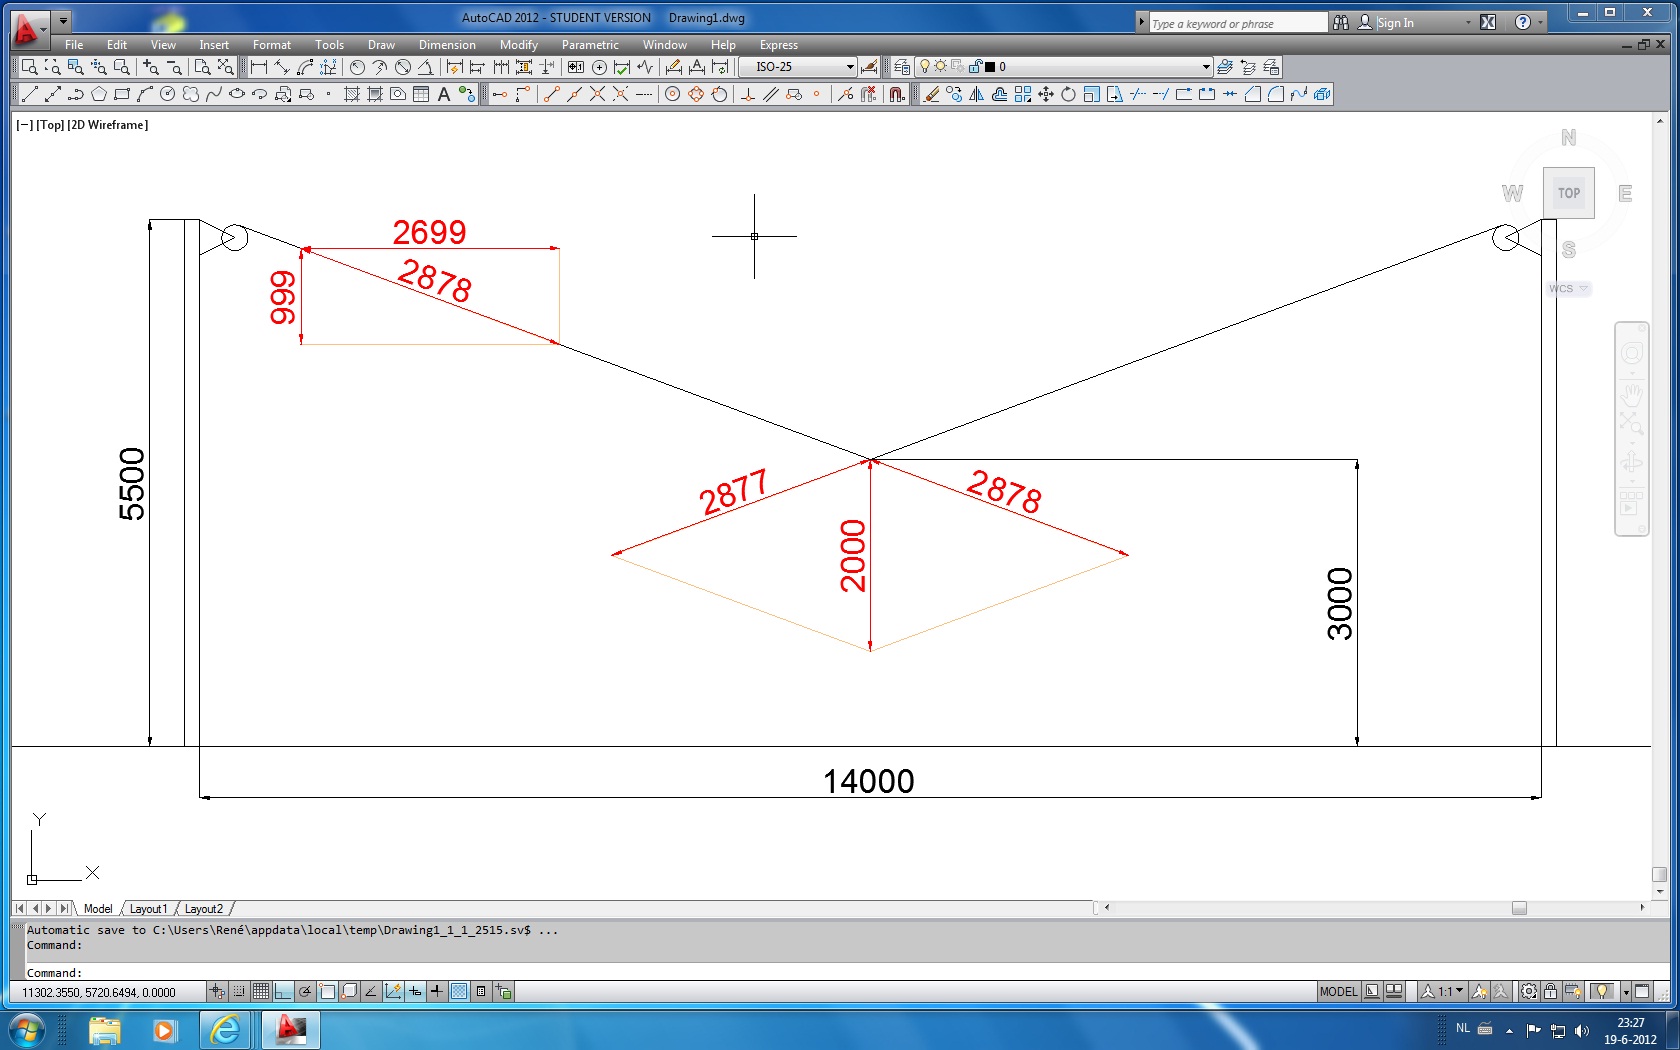1680x1050 pixels.
Task: Click the Zoom Window icon
Action: coord(29,67)
